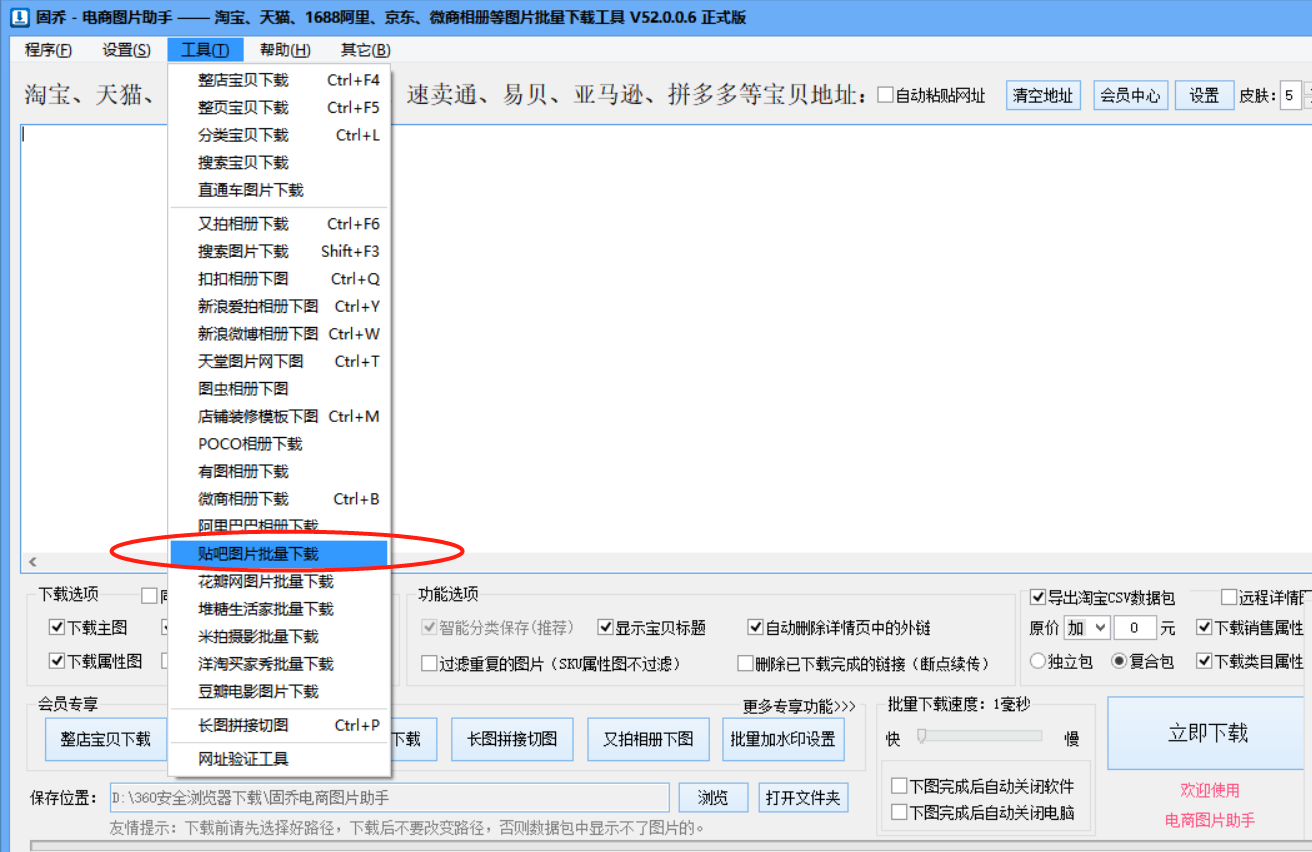Enable 下图完成后自动关闭软件 checkbox

pyautogui.click(x=899, y=786)
